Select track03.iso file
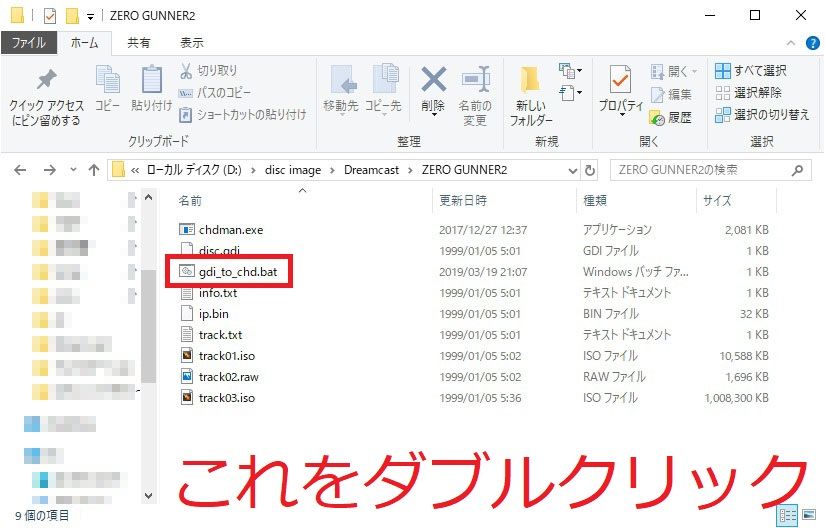This screenshot has width=825, height=528. 217,398
